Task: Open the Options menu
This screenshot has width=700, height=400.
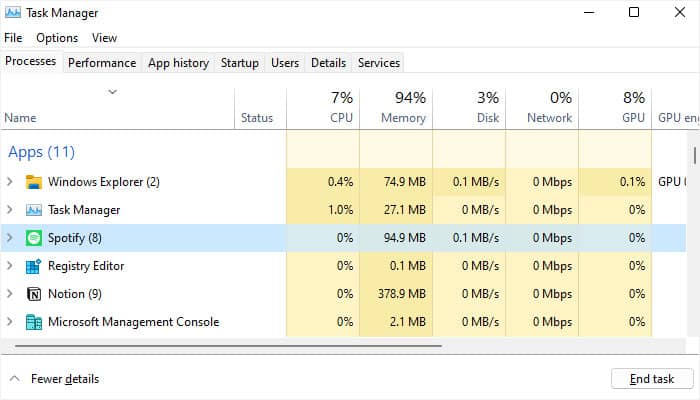Action: (x=57, y=38)
